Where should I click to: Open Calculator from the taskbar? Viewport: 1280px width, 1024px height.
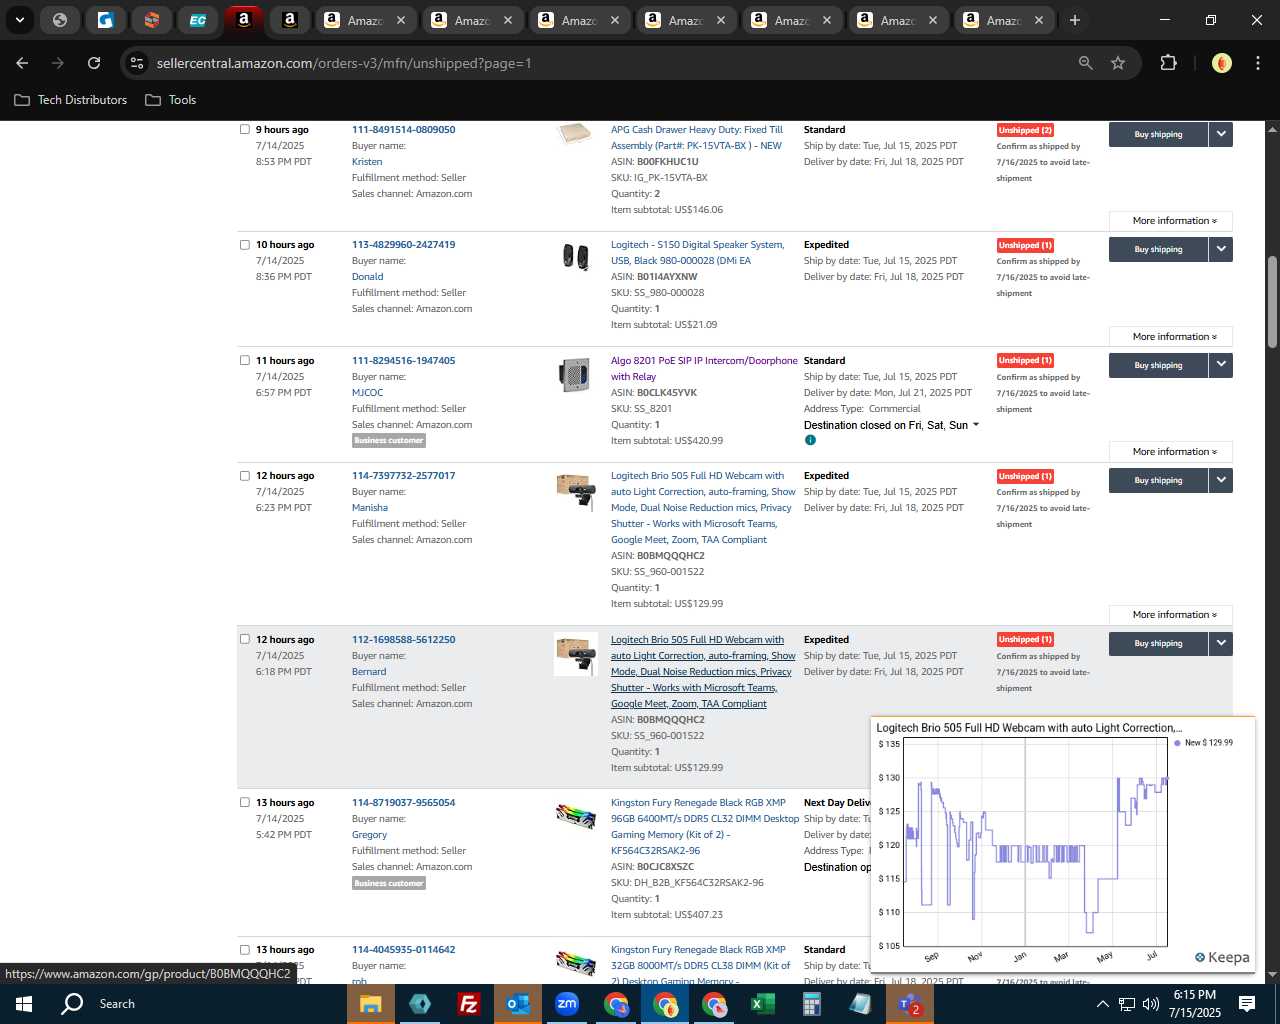pyautogui.click(x=811, y=1004)
